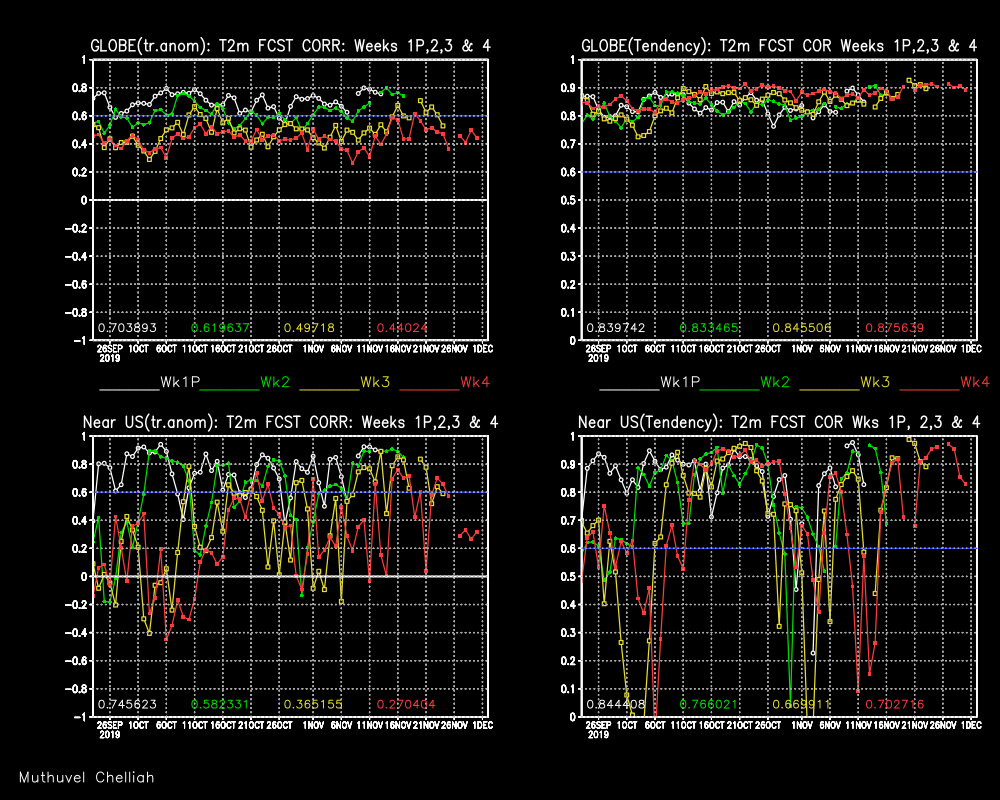Image resolution: width=1000 pixels, height=800 pixels.
Task: Click green Wk2 label in the left legend
Action: coord(275,382)
